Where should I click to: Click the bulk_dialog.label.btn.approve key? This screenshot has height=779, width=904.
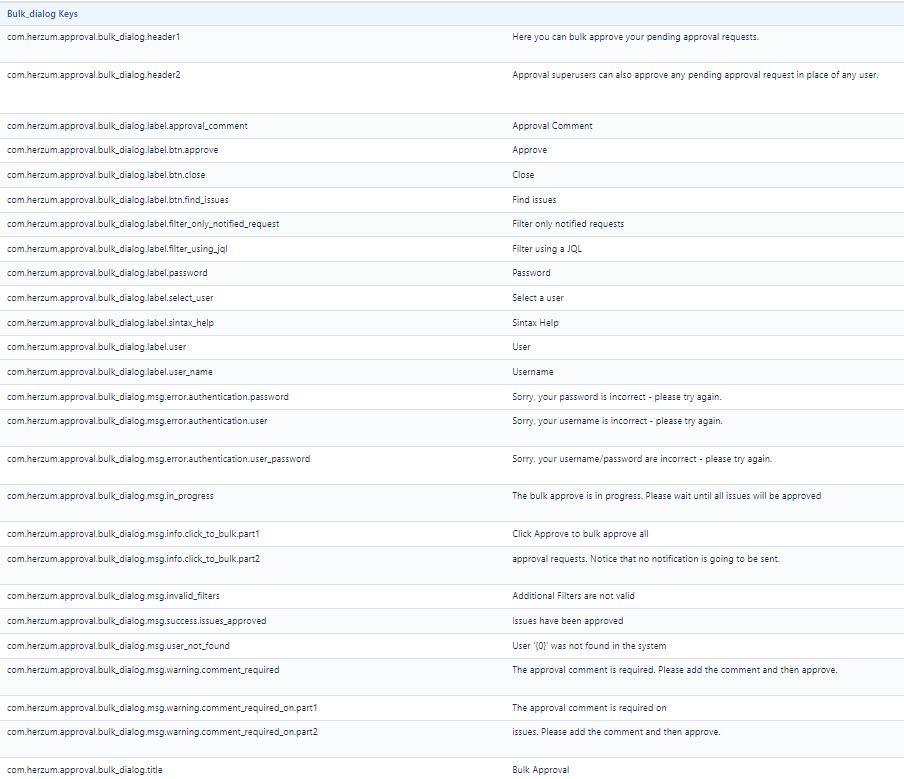coord(112,150)
